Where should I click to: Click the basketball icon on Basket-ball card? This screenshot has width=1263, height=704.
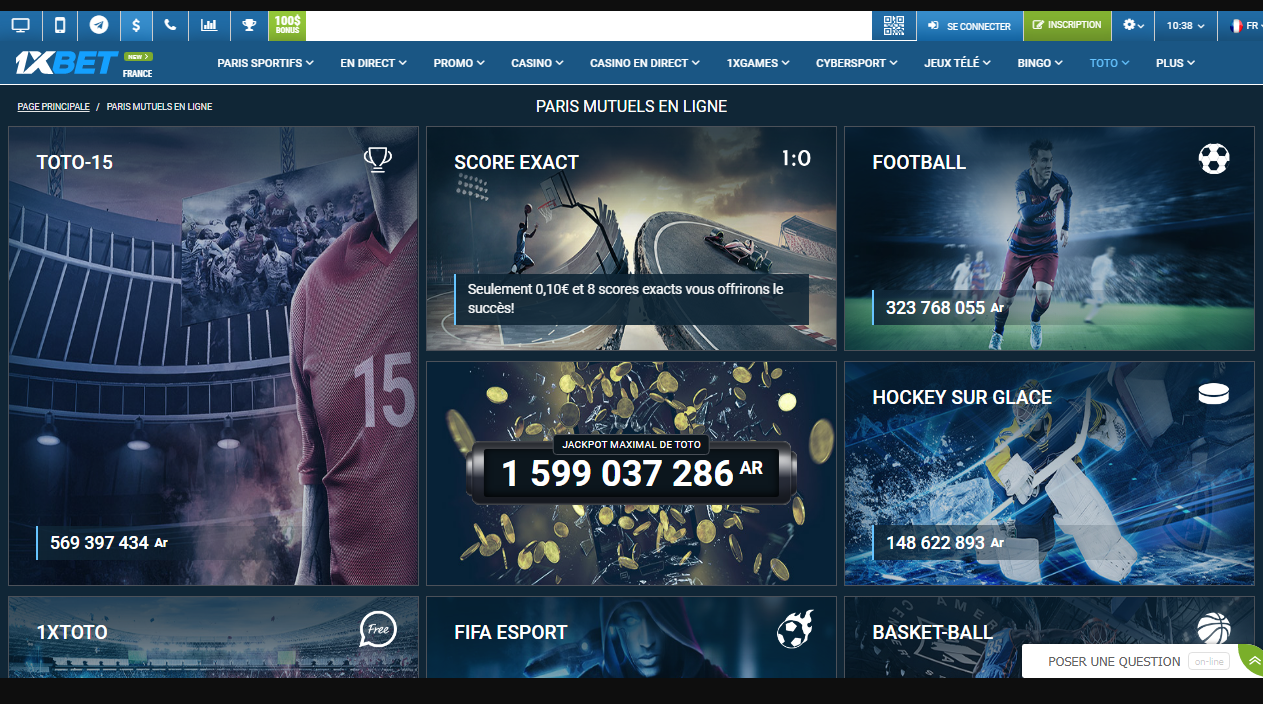[x=1213, y=628]
